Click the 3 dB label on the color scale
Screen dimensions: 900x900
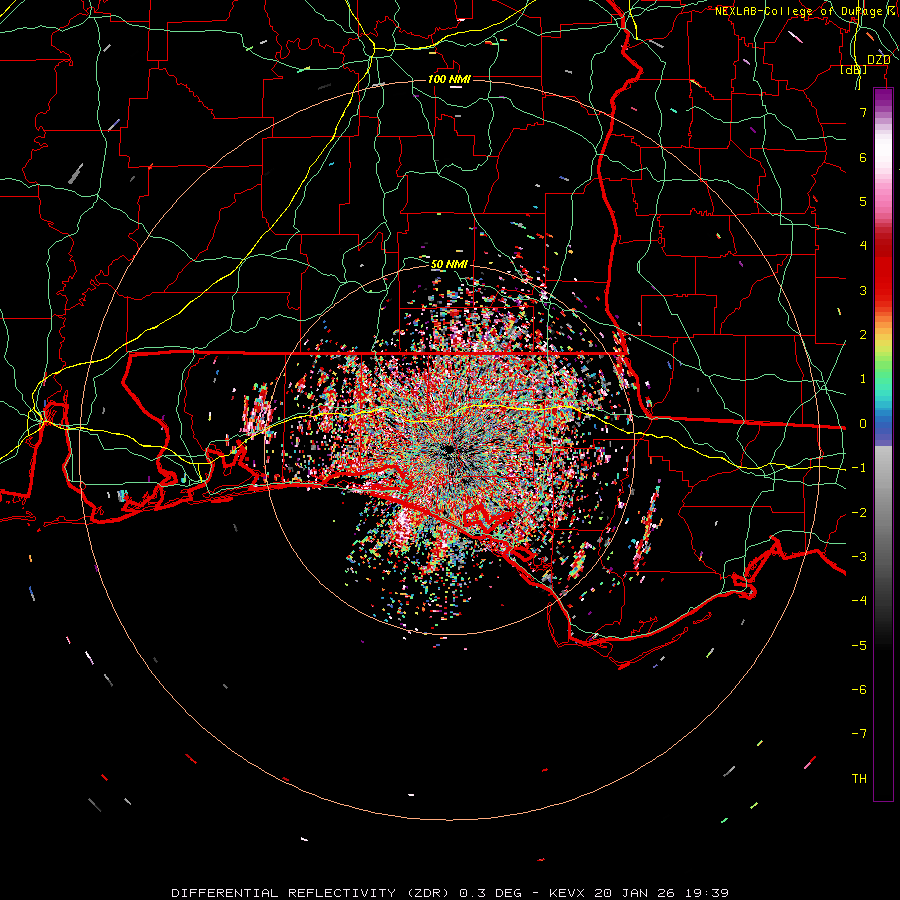tap(863, 290)
